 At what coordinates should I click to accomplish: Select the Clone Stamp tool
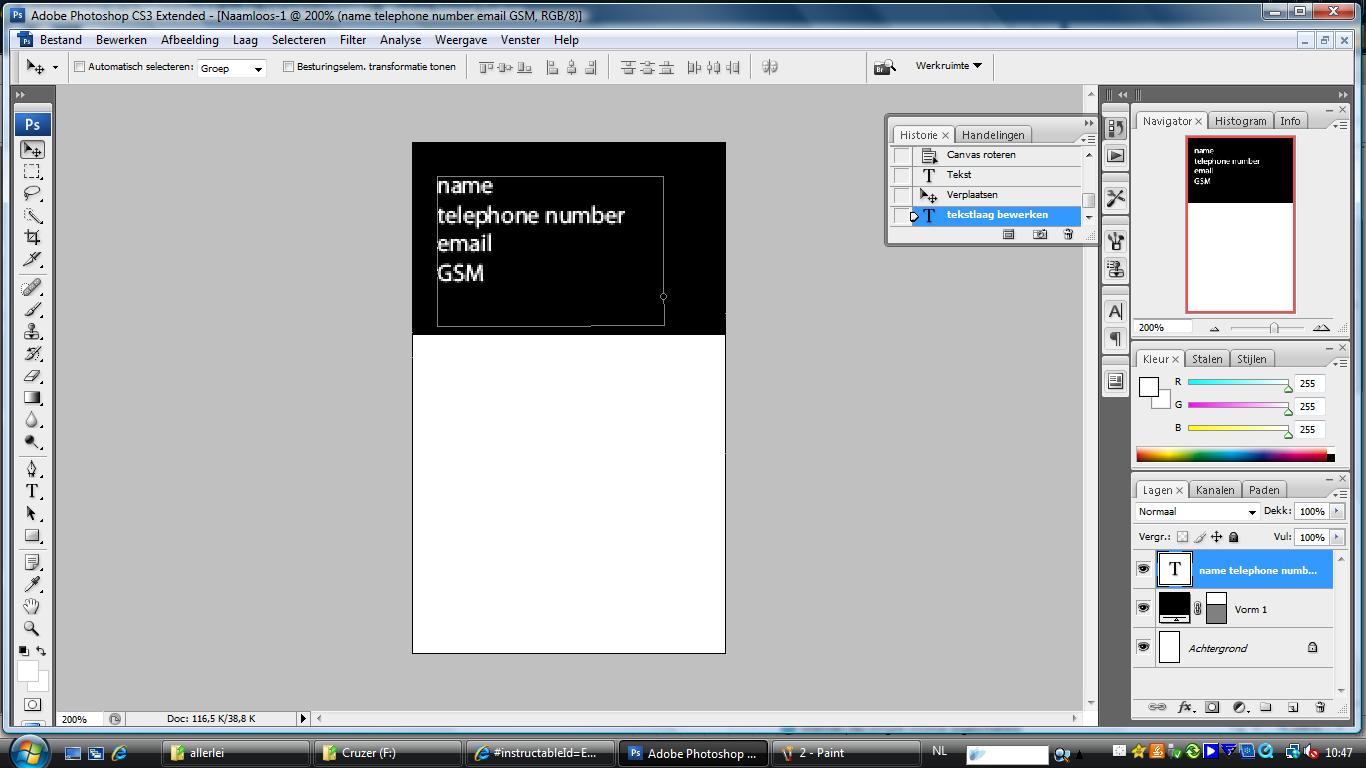[x=32, y=333]
